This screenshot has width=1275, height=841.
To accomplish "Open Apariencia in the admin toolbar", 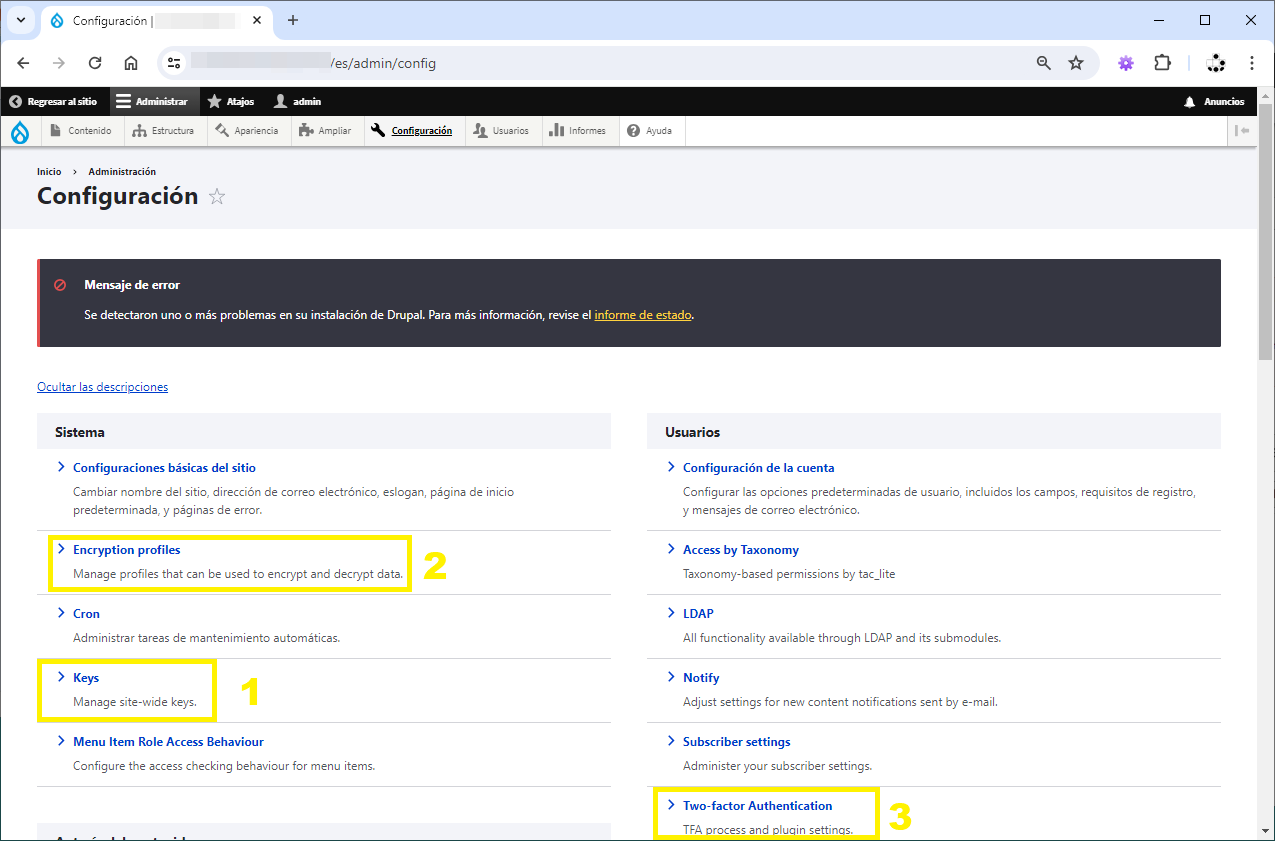I will click(x=247, y=131).
